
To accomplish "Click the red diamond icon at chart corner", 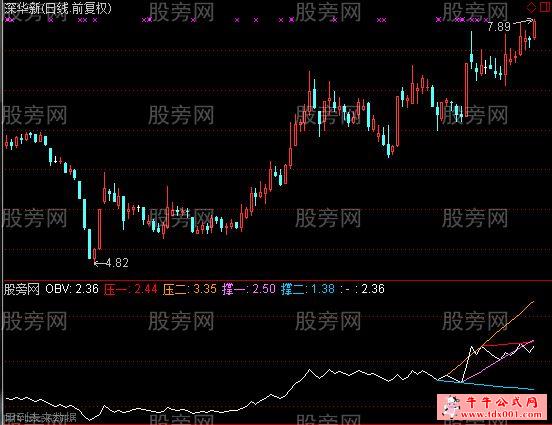I will (x=532, y=7).
